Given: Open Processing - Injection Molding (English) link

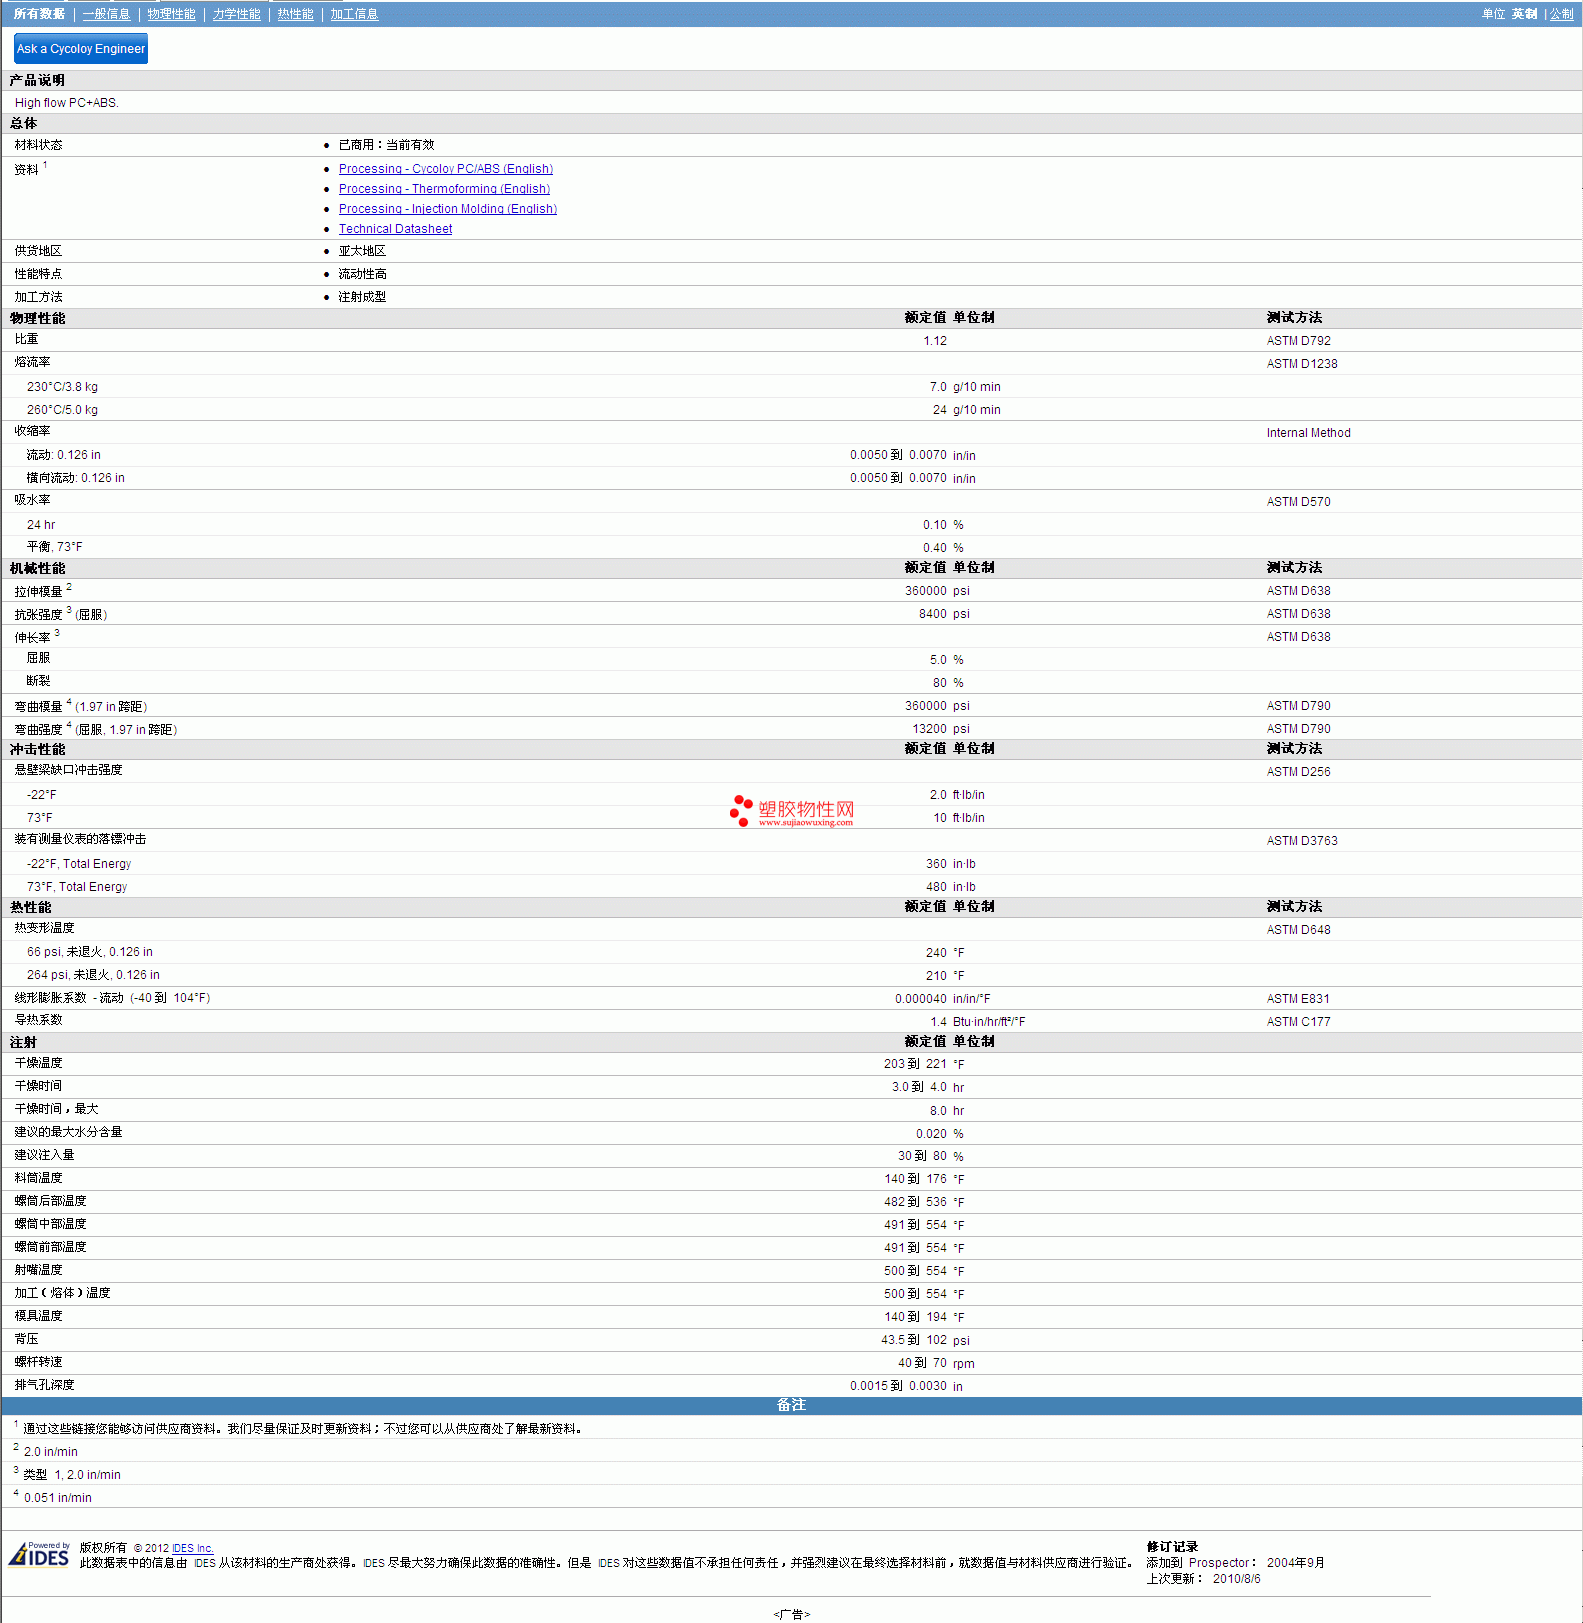Looking at the screenshot, I should (447, 209).
